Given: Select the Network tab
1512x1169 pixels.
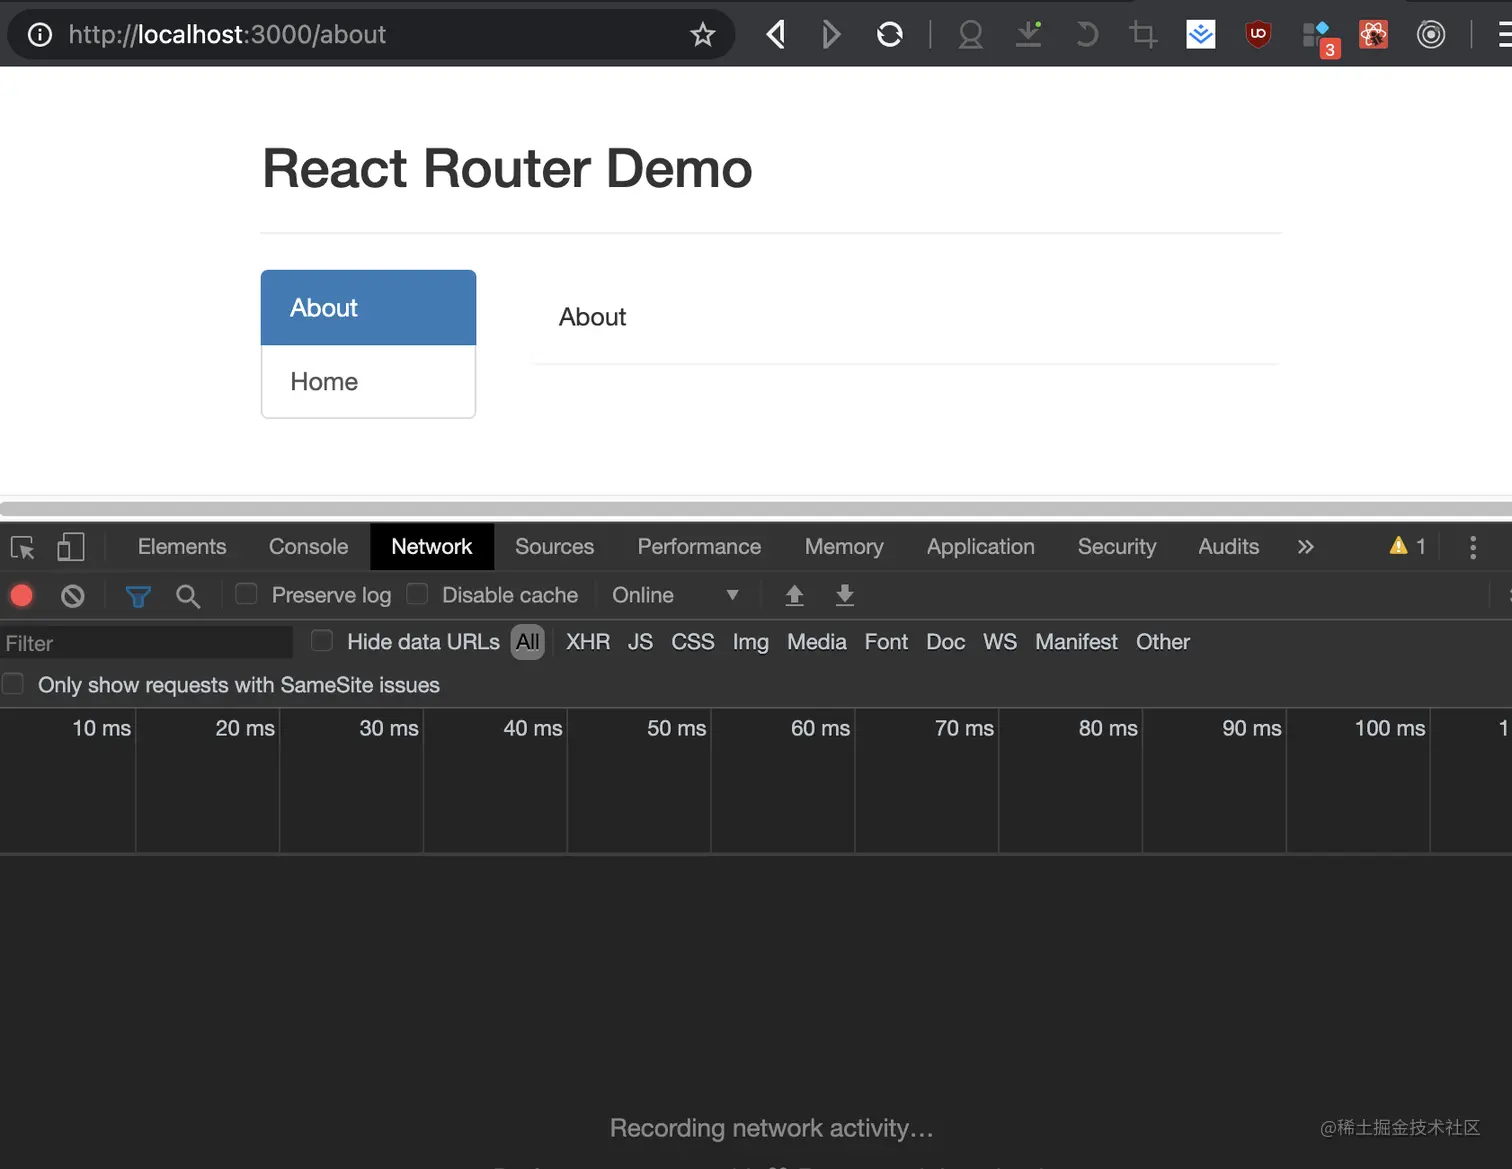Looking at the screenshot, I should click(432, 547).
